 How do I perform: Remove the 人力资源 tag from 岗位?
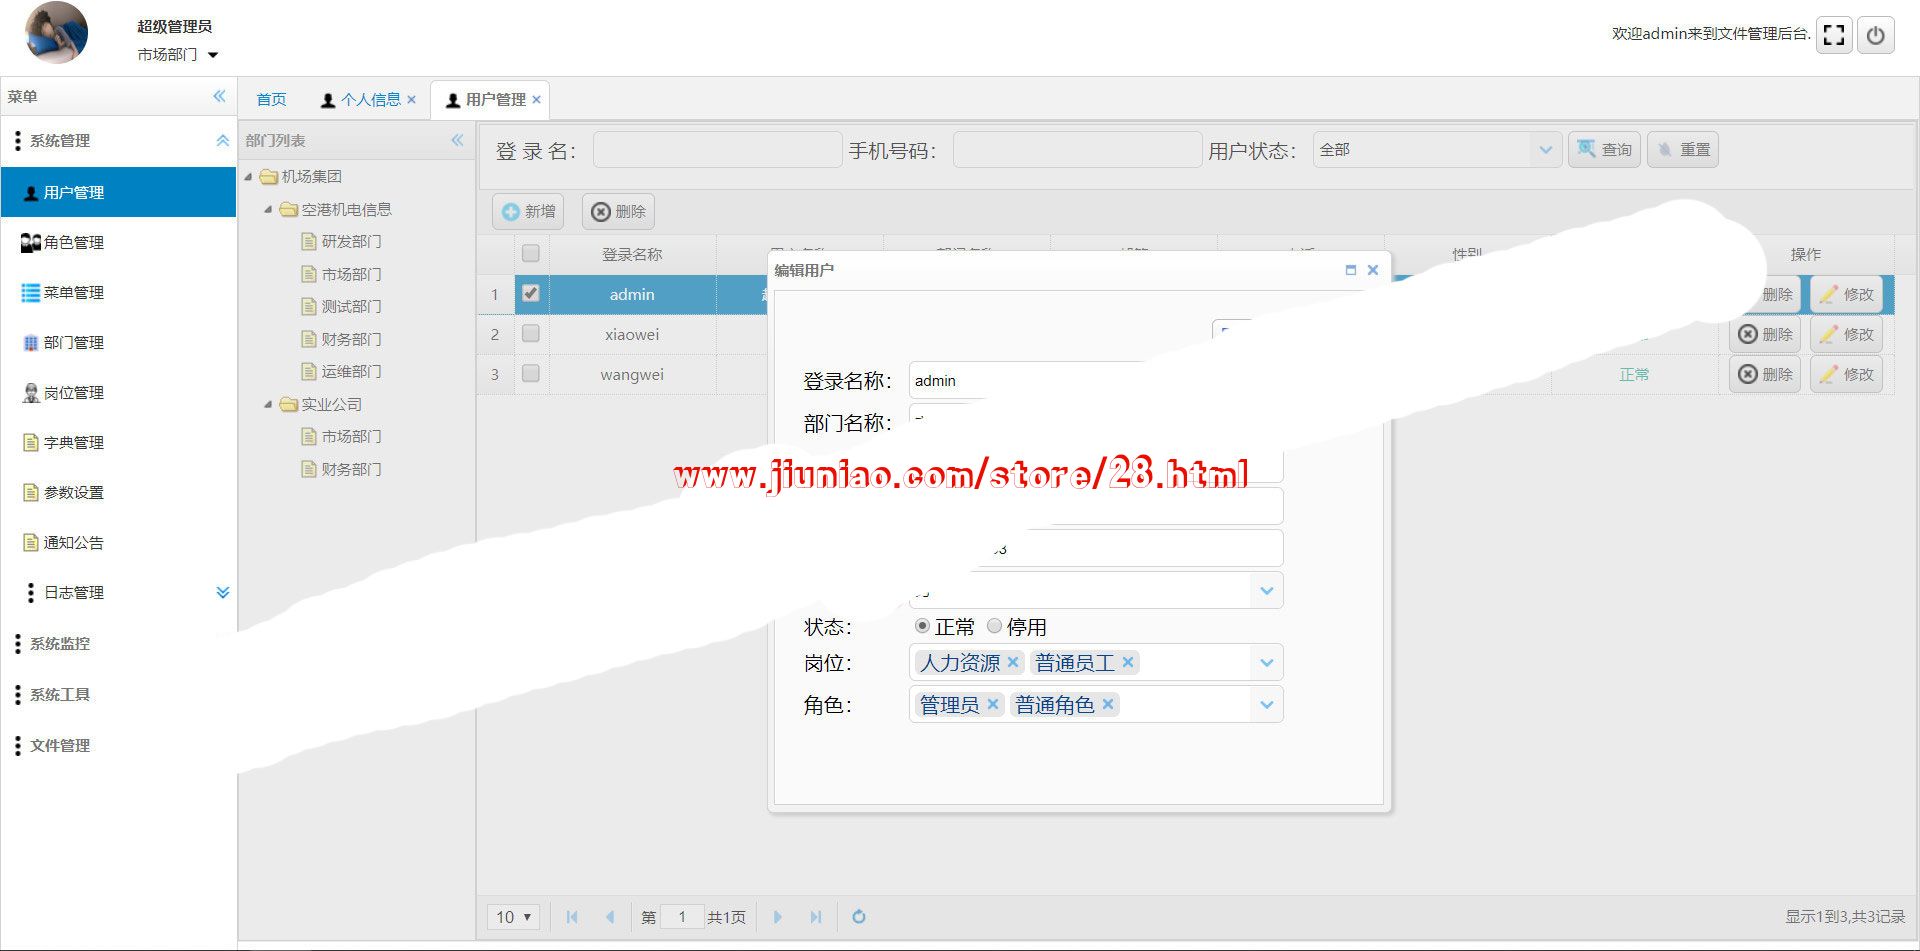[1013, 662]
